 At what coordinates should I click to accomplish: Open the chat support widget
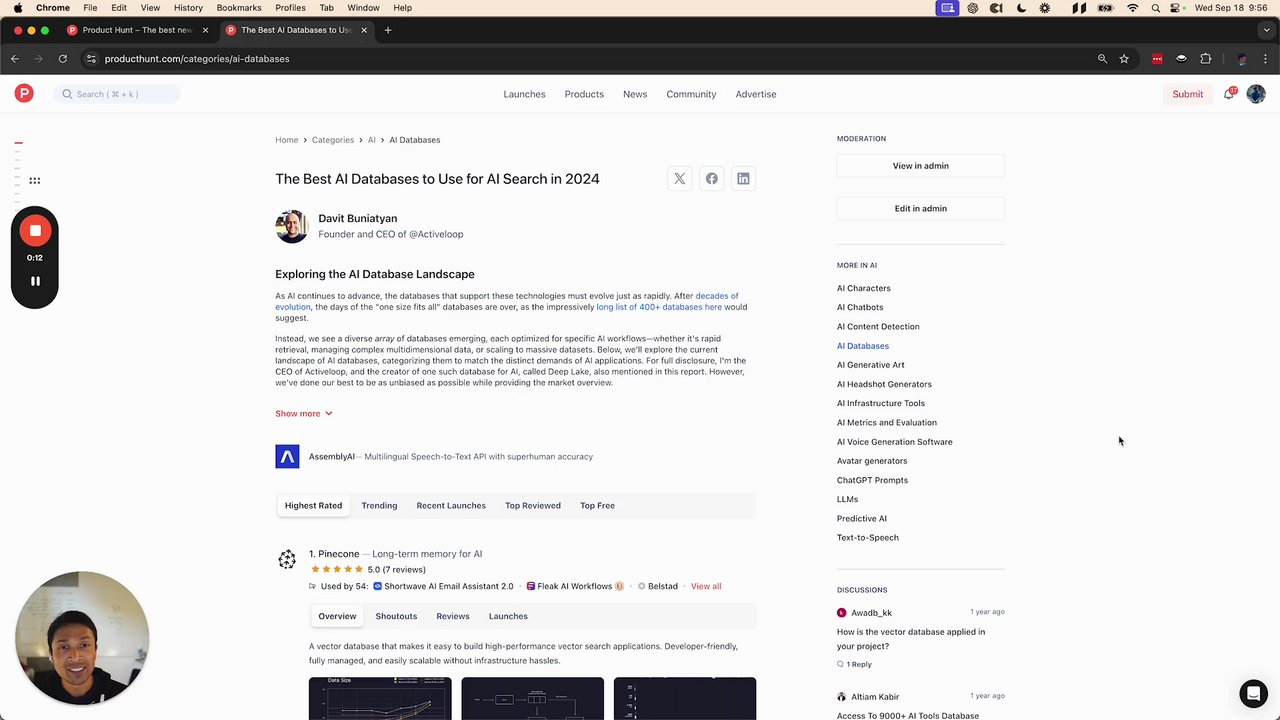(1253, 693)
